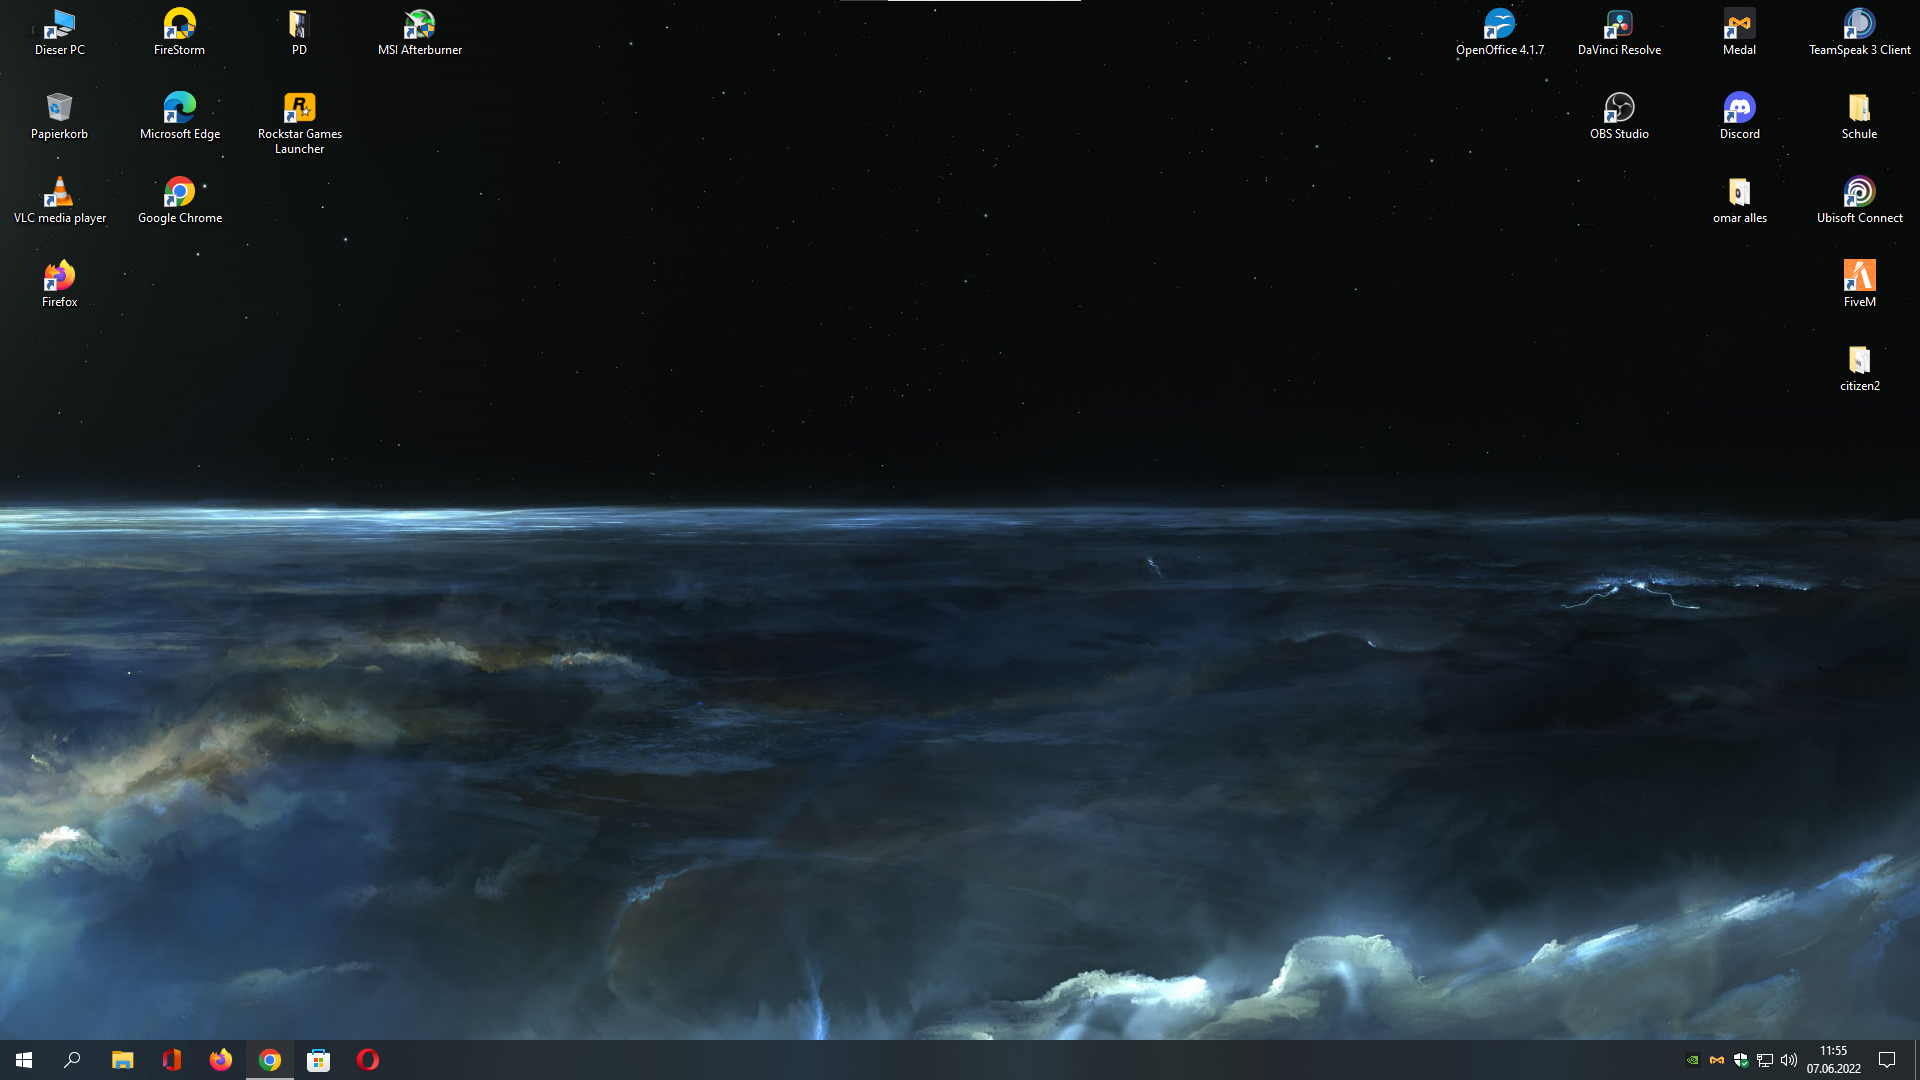
Task: Click the taskbar clock and date
Action: (1833, 1060)
